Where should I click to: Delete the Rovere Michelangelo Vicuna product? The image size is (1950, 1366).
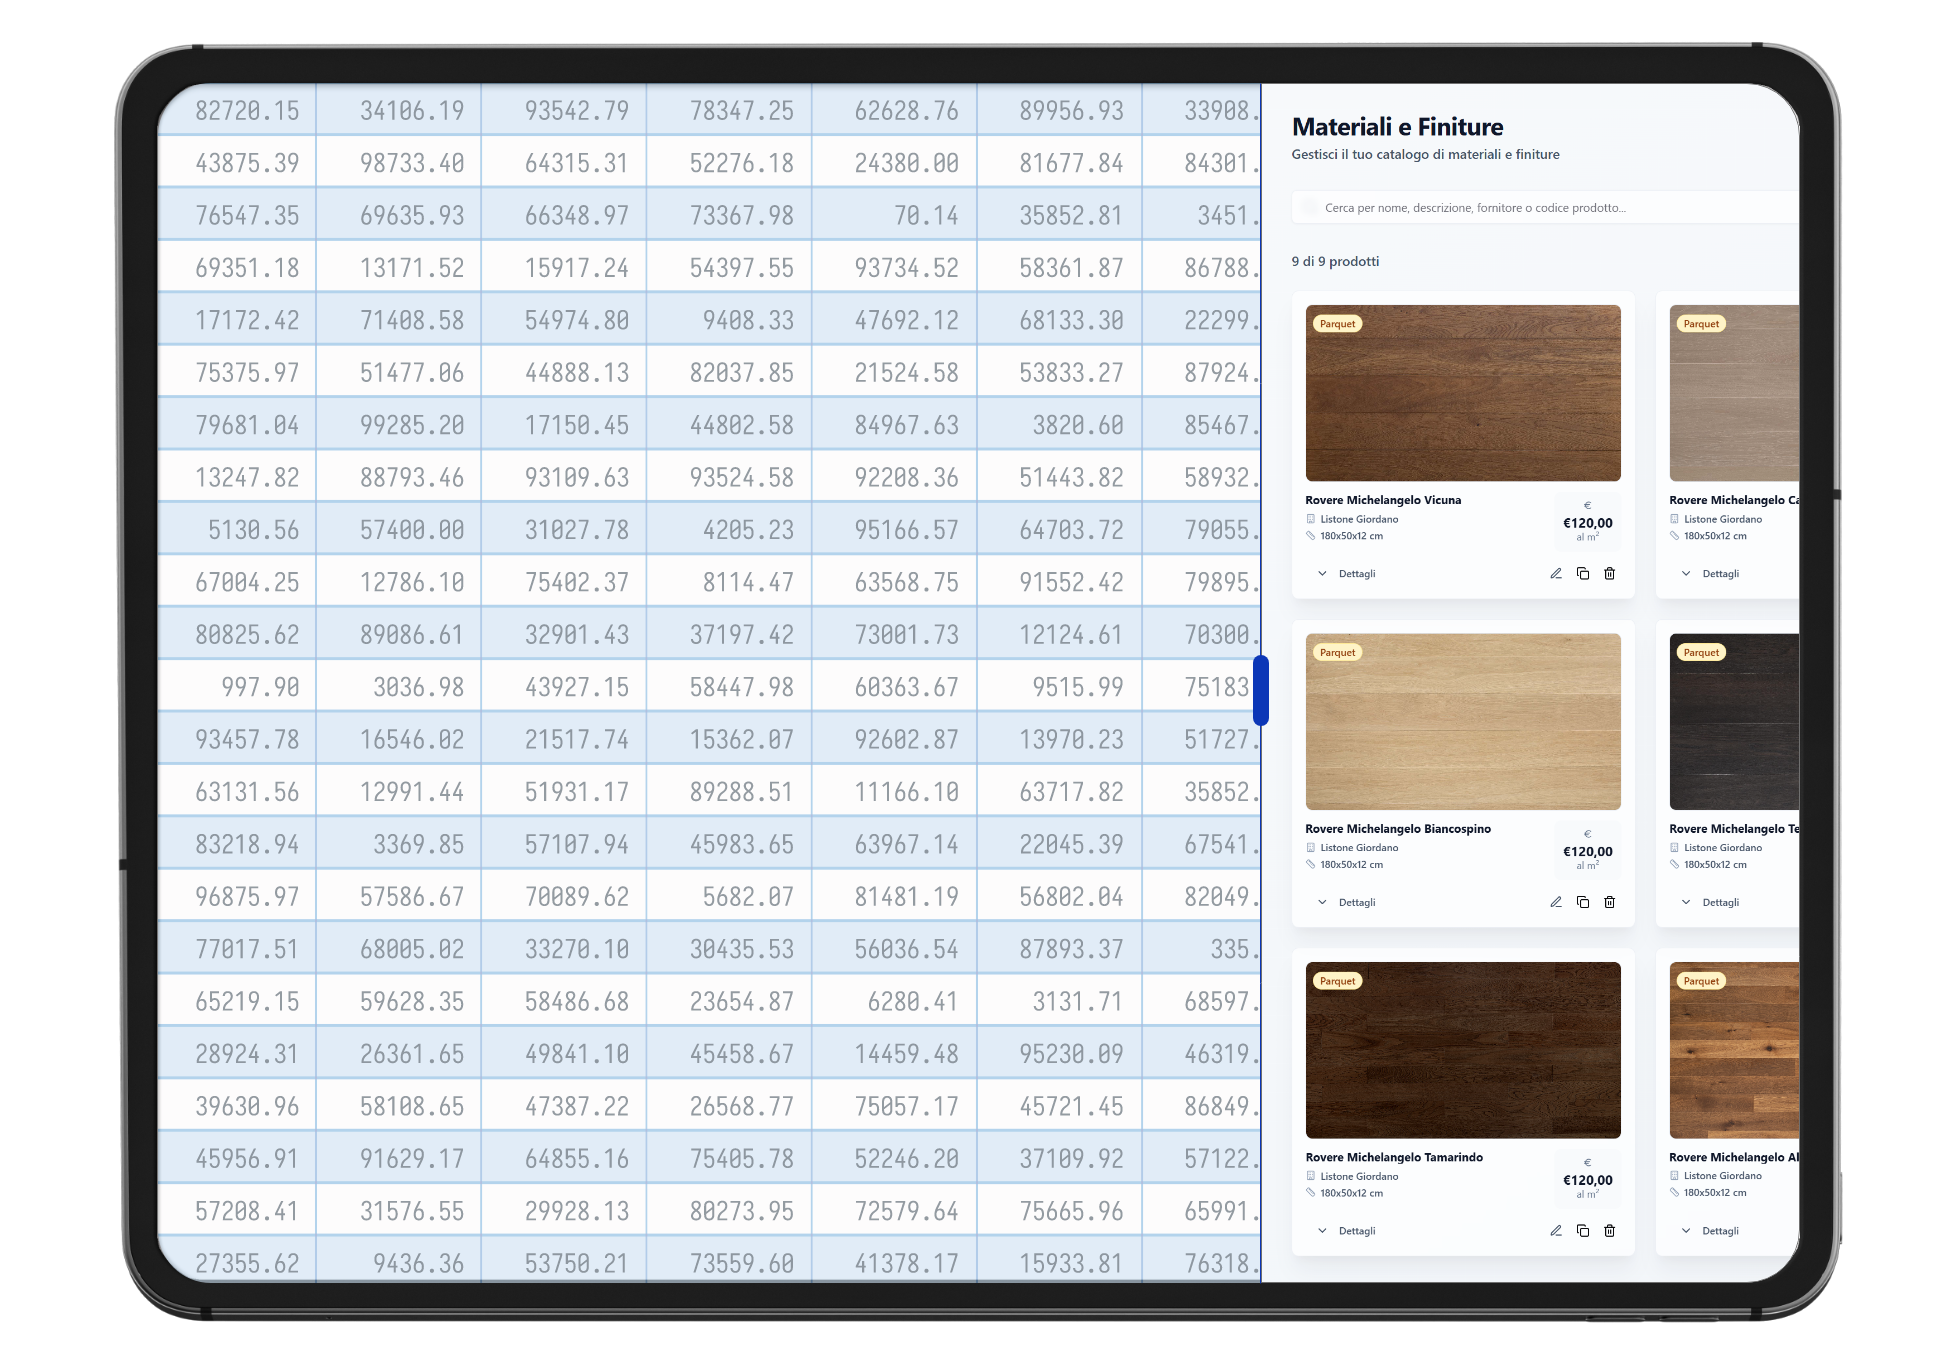[1610, 574]
